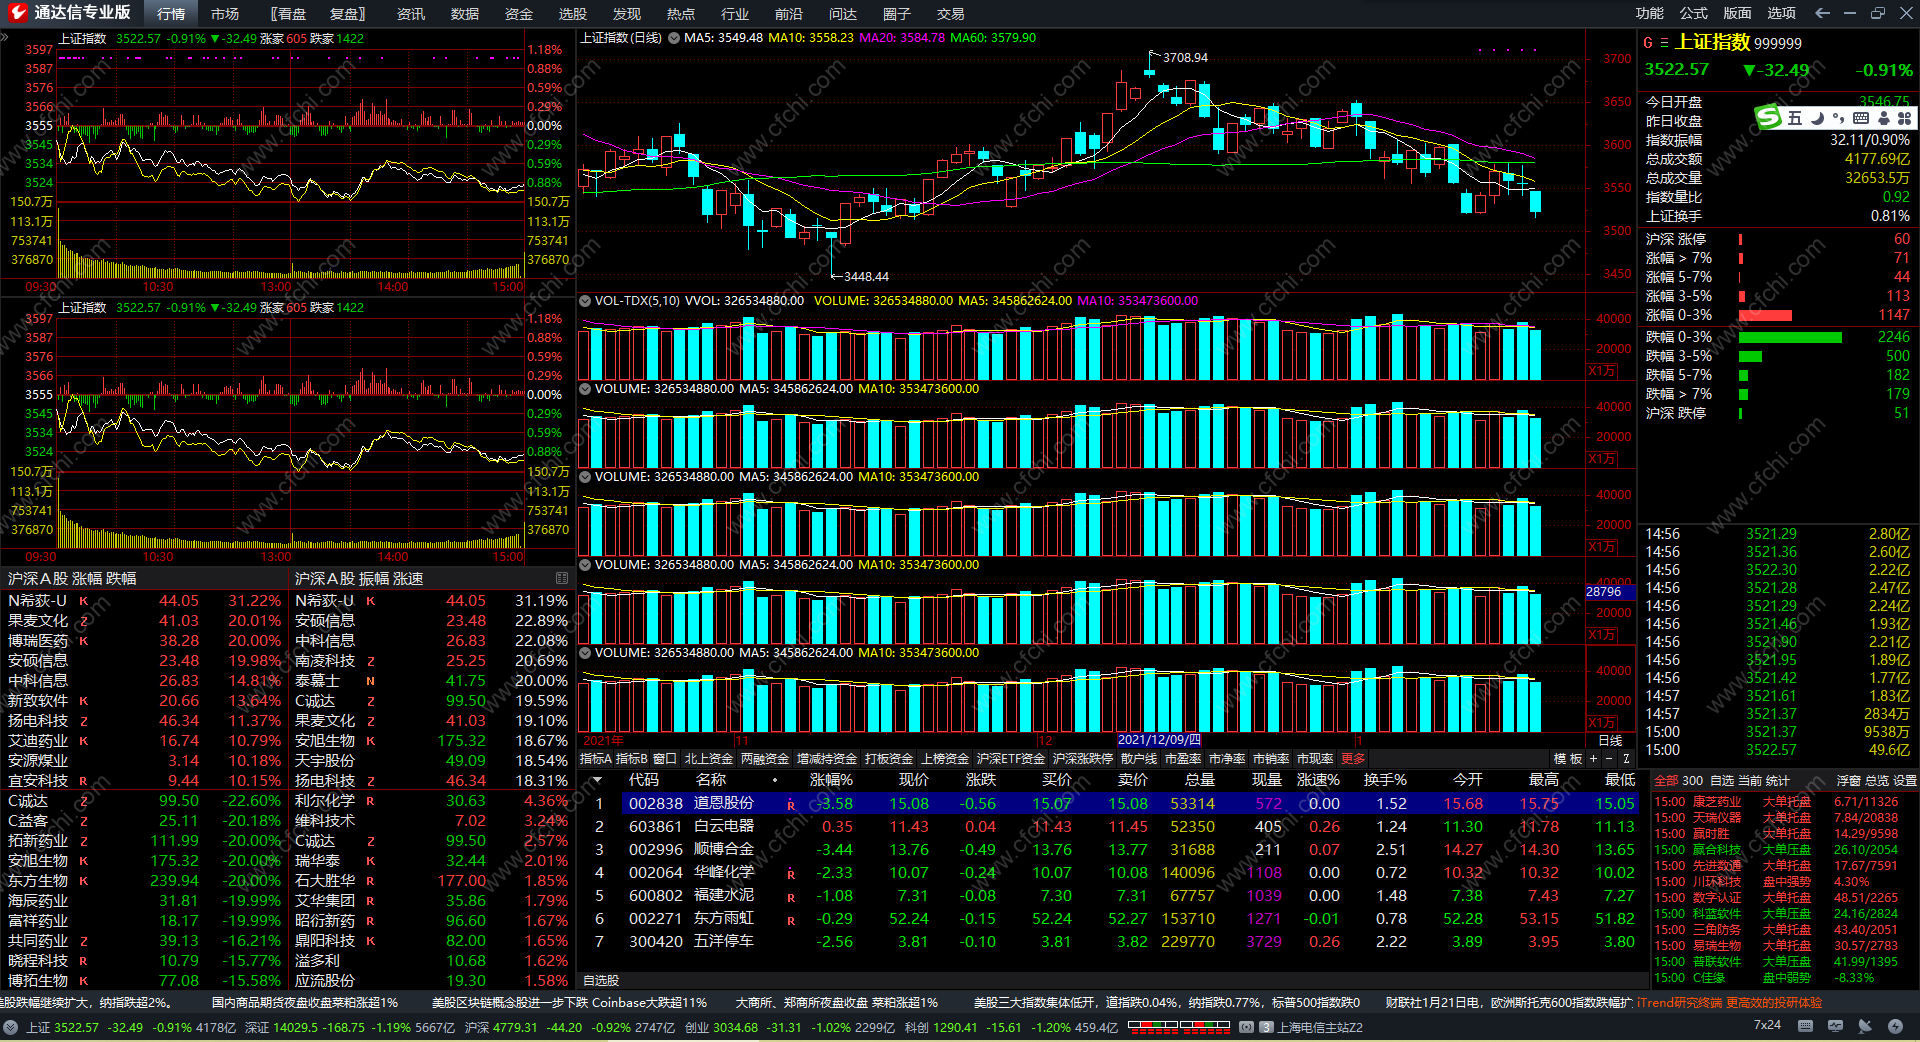Click the back arrow in title bar

(x=1822, y=13)
